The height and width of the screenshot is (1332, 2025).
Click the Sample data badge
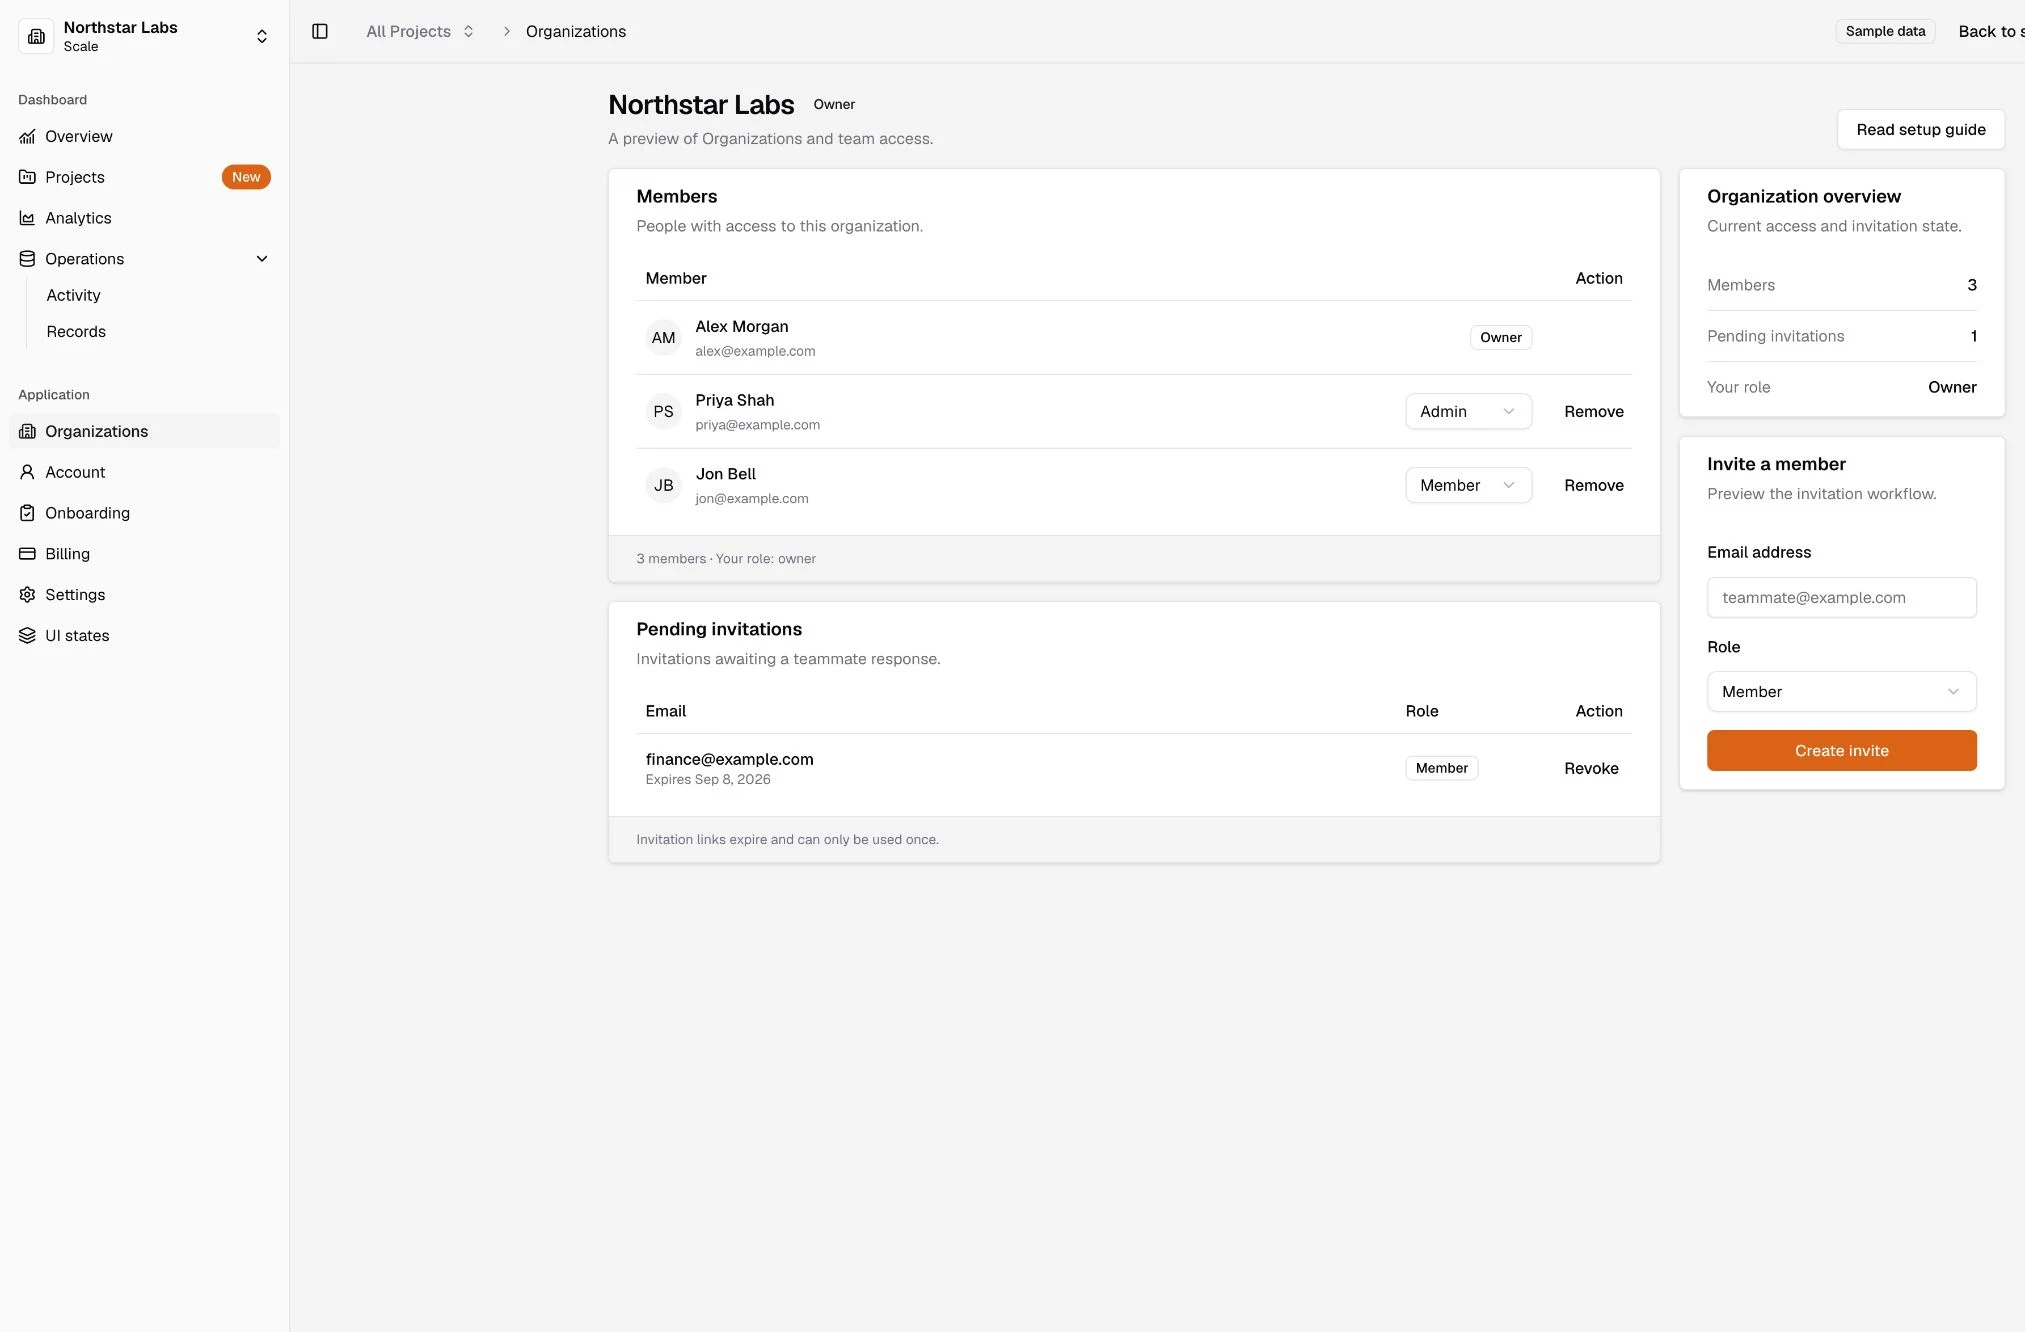click(x=1885, y=31)
